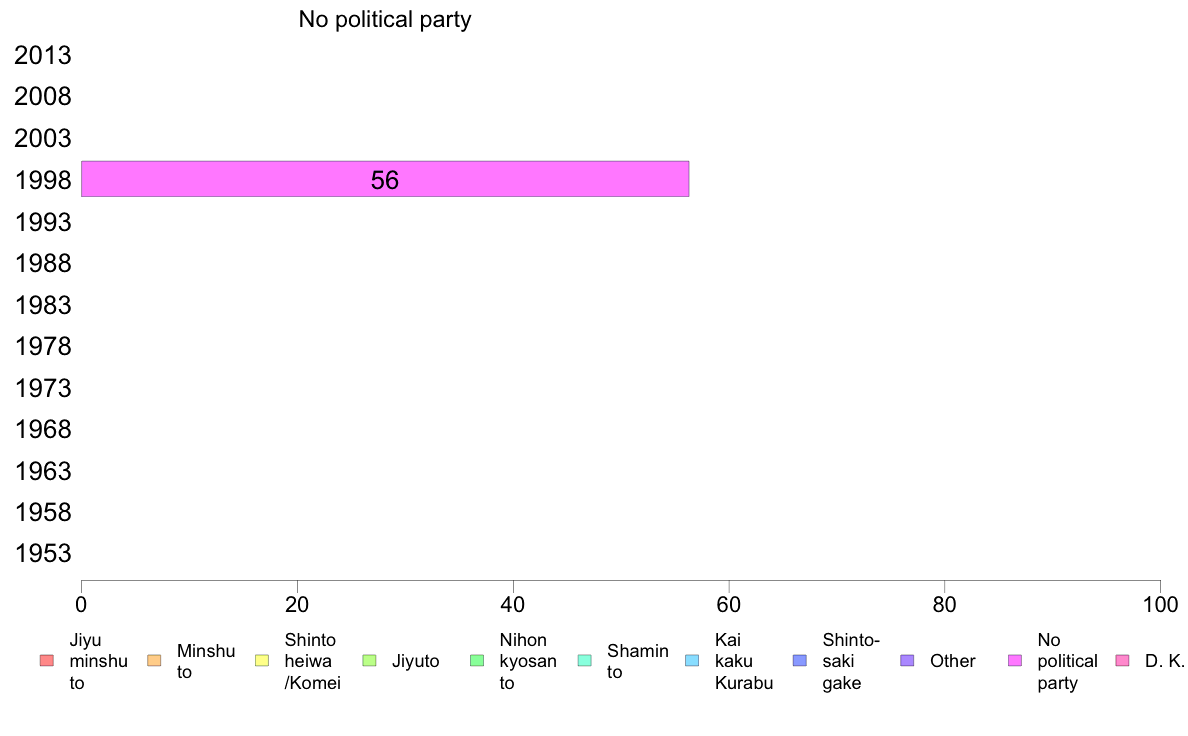Click the Jiyu minshu to legend swatch
Image resolution: width=1188 pixels, height=736 pixels.
47,661
